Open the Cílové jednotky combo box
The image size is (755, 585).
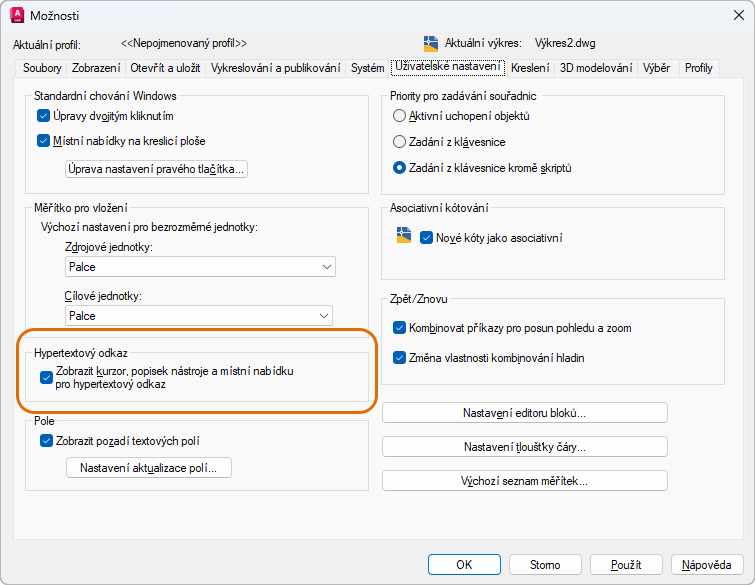click(198, 316)
